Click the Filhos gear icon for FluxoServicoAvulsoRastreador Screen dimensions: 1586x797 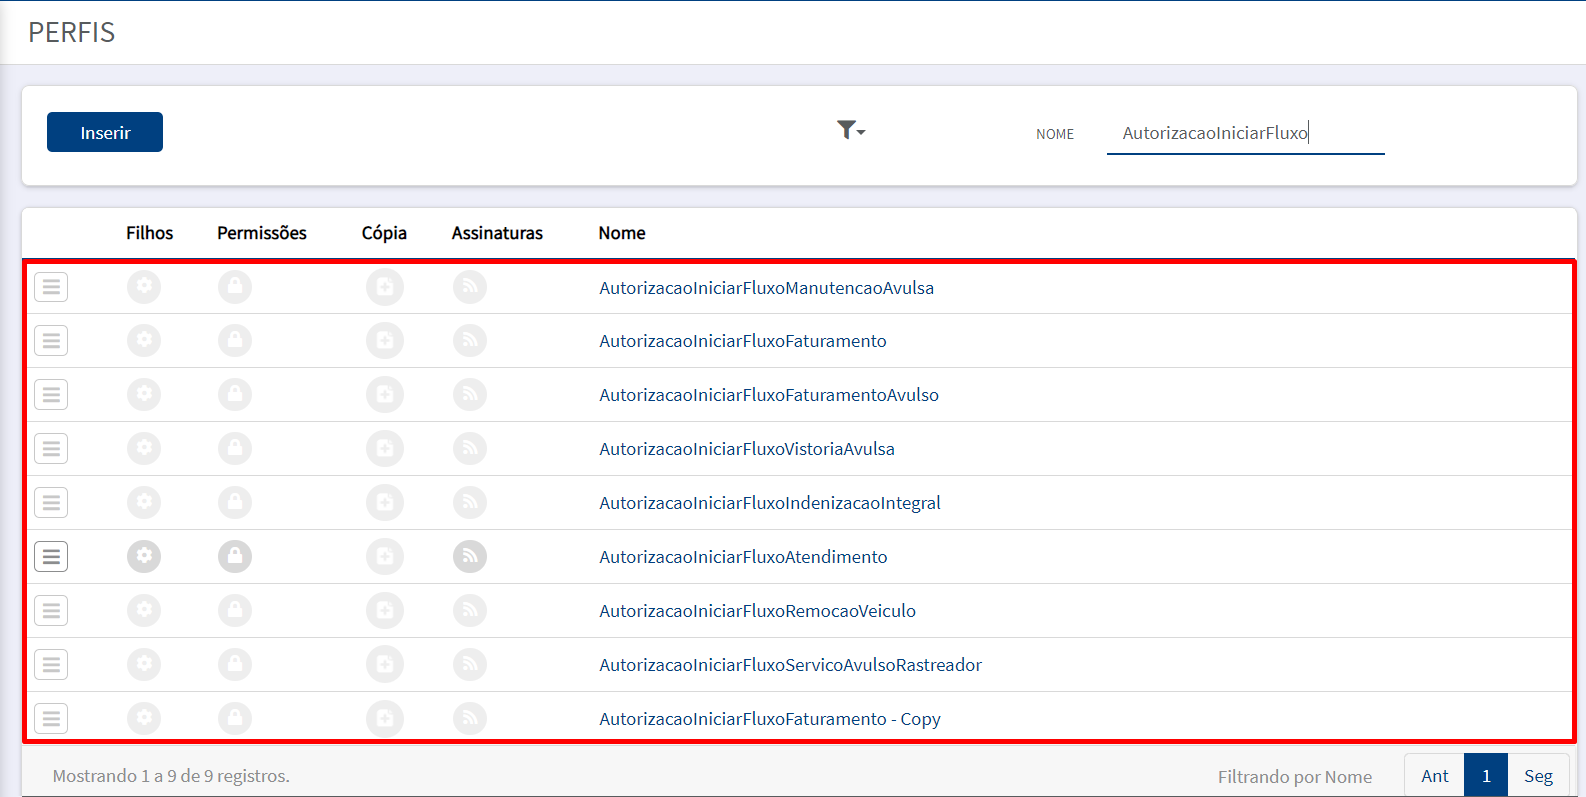[144, 665]
